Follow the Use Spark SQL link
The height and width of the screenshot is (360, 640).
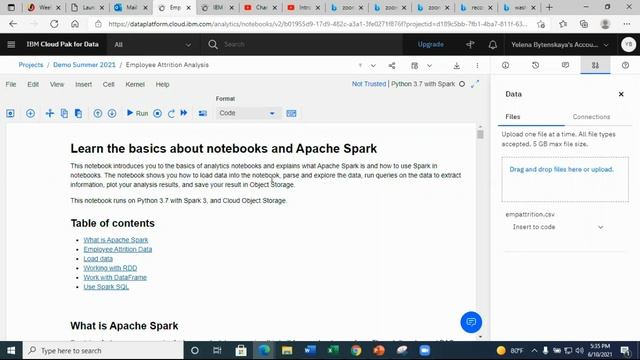[106, 287]
